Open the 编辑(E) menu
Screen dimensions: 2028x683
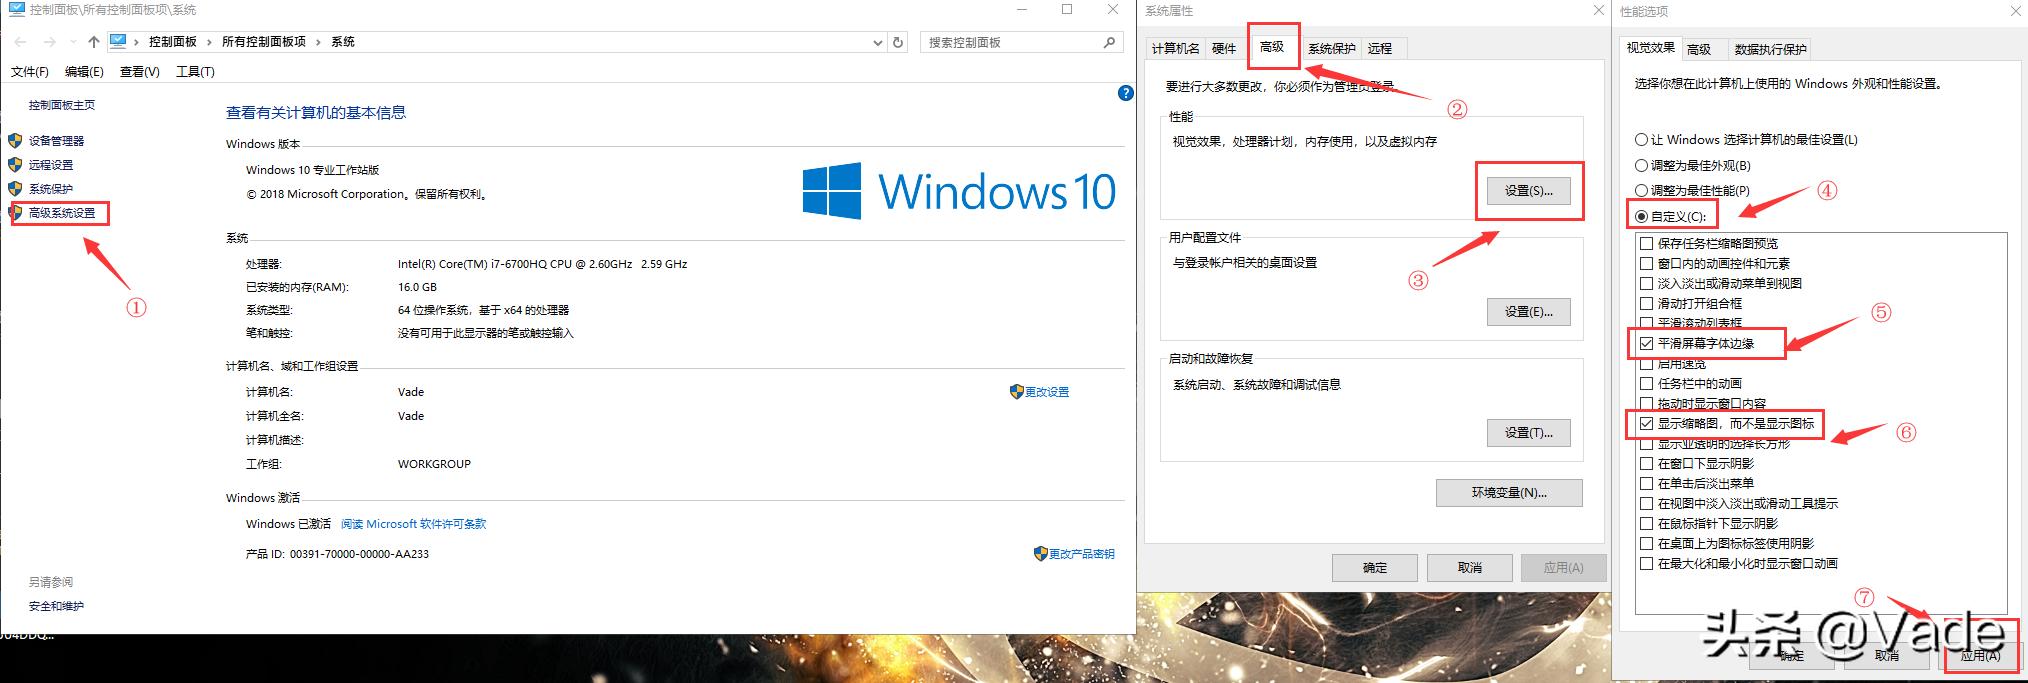coord(84,72)
